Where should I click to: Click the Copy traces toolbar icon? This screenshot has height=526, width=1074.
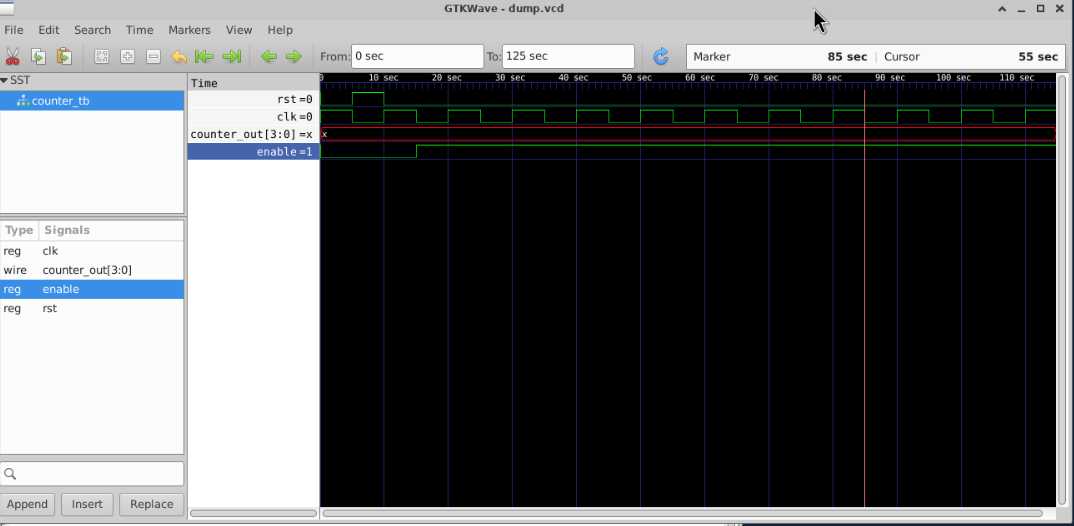[38, 57]
